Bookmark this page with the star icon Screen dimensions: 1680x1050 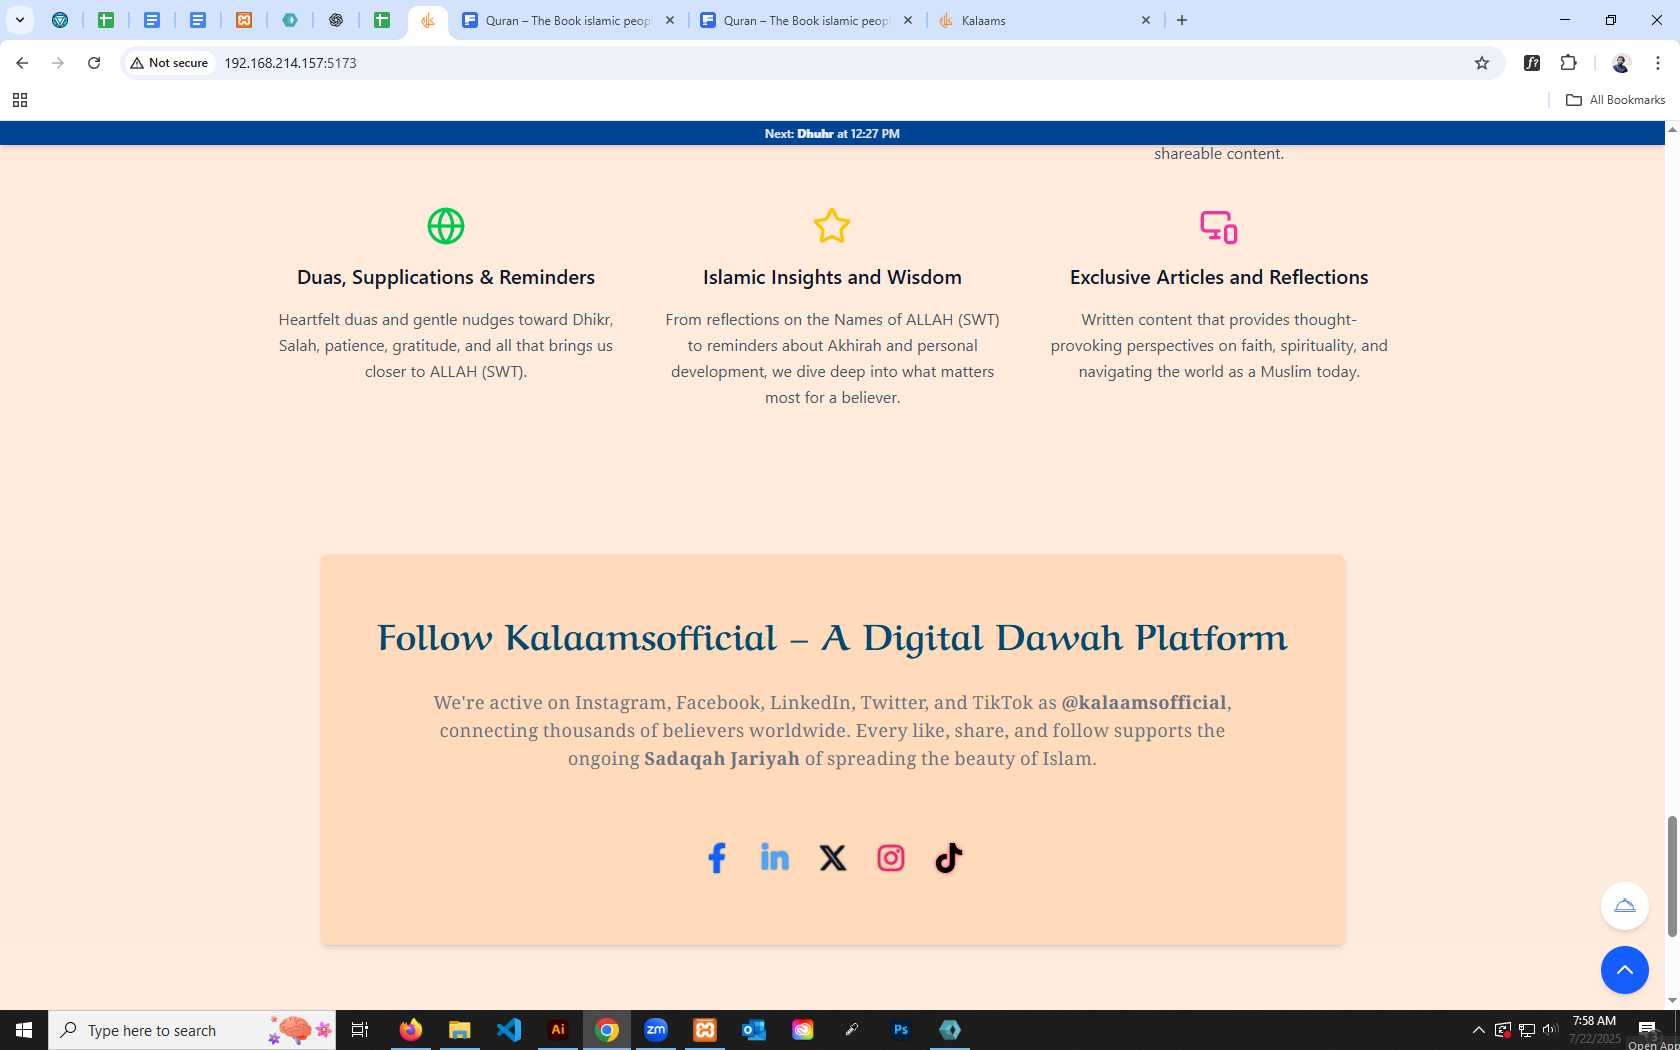tap(1482, 63)
